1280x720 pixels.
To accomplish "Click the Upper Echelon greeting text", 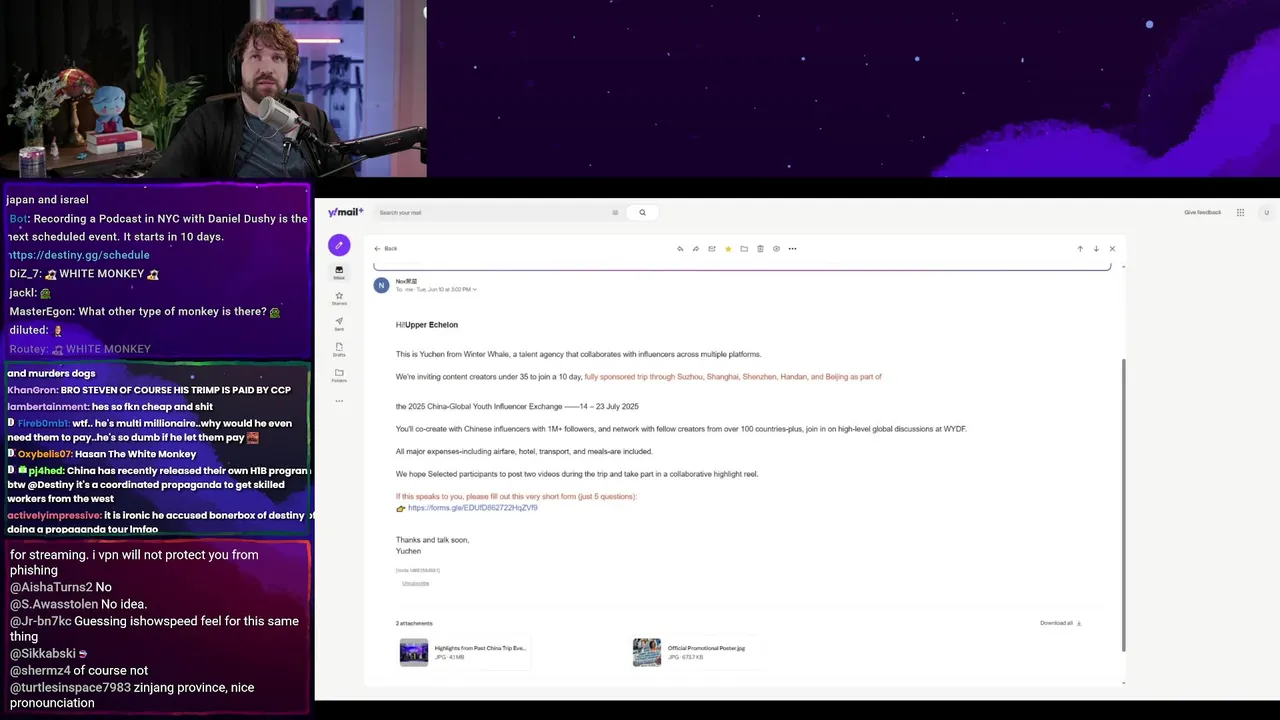I will (x=431, y=324).
